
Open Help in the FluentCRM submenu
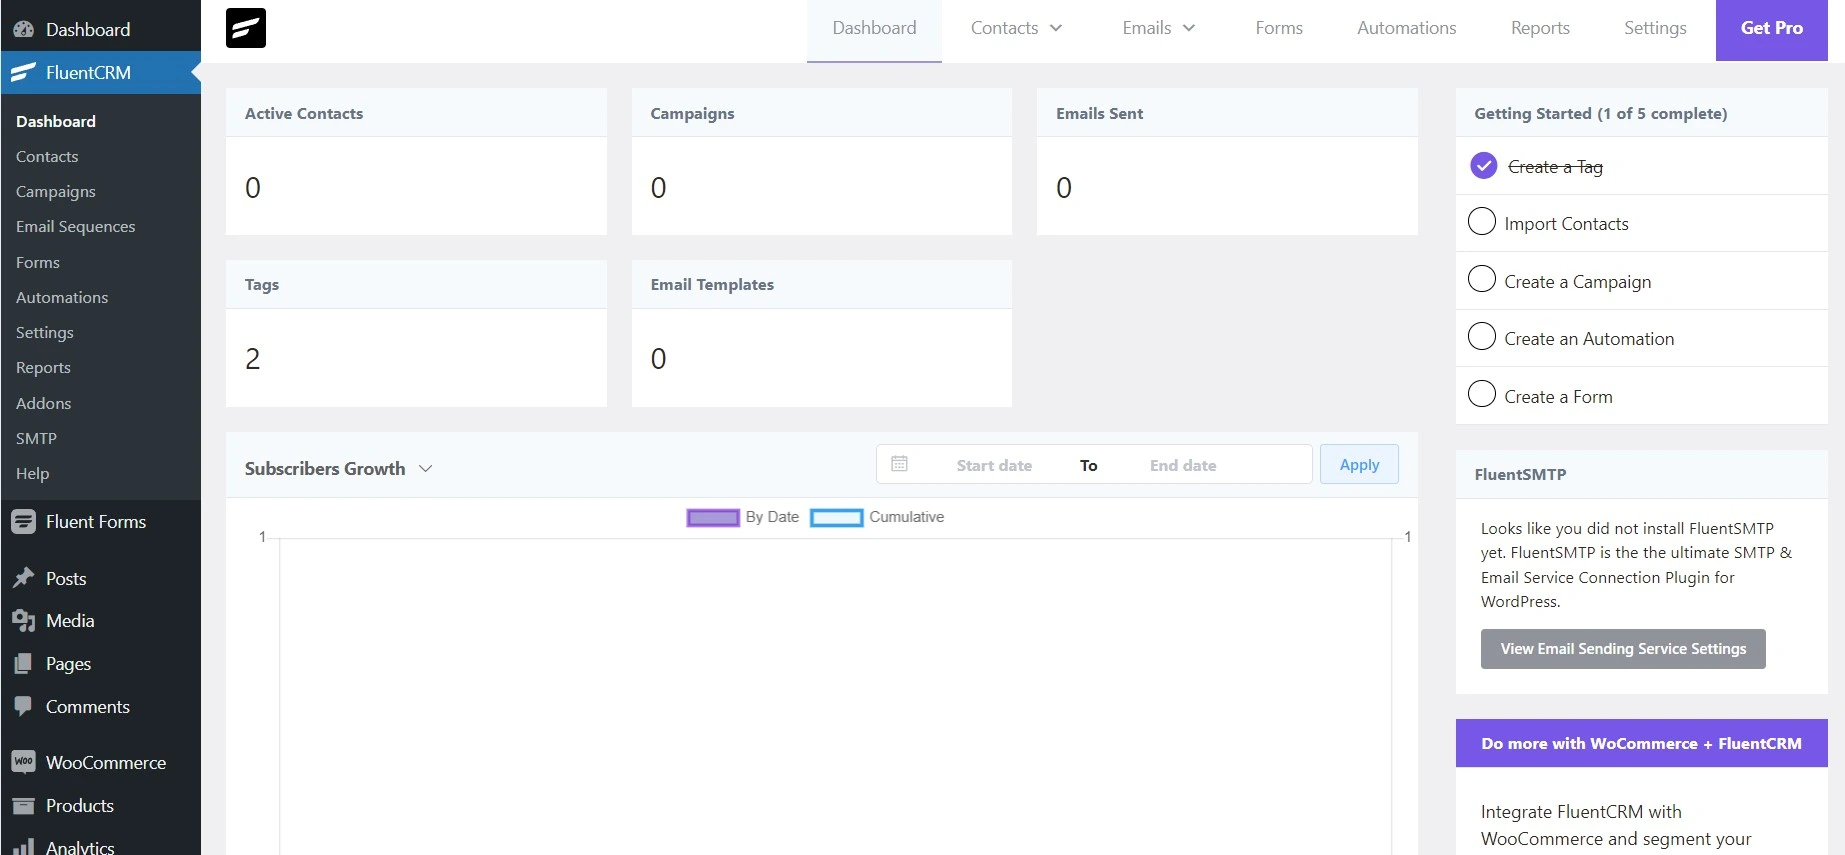click(x=32, y=473)
